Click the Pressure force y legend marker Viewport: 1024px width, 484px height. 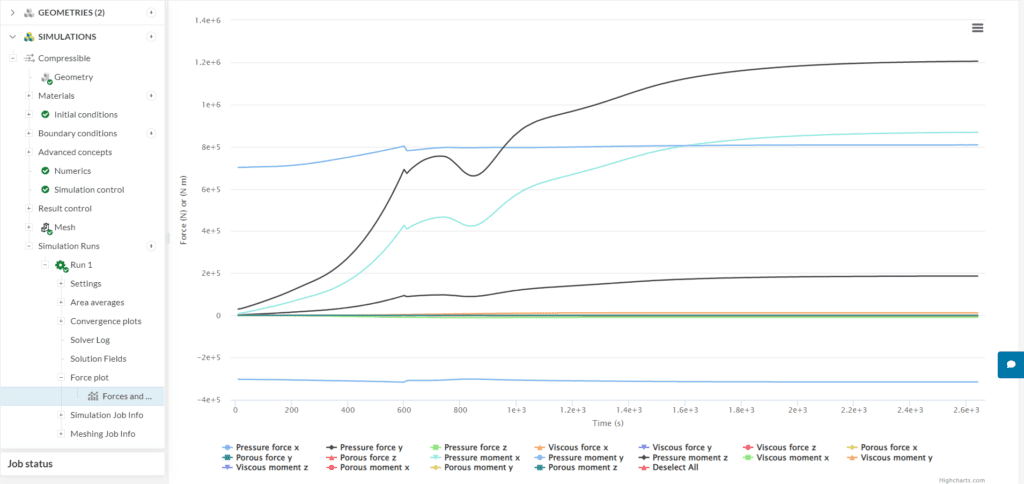click(331, 447)
